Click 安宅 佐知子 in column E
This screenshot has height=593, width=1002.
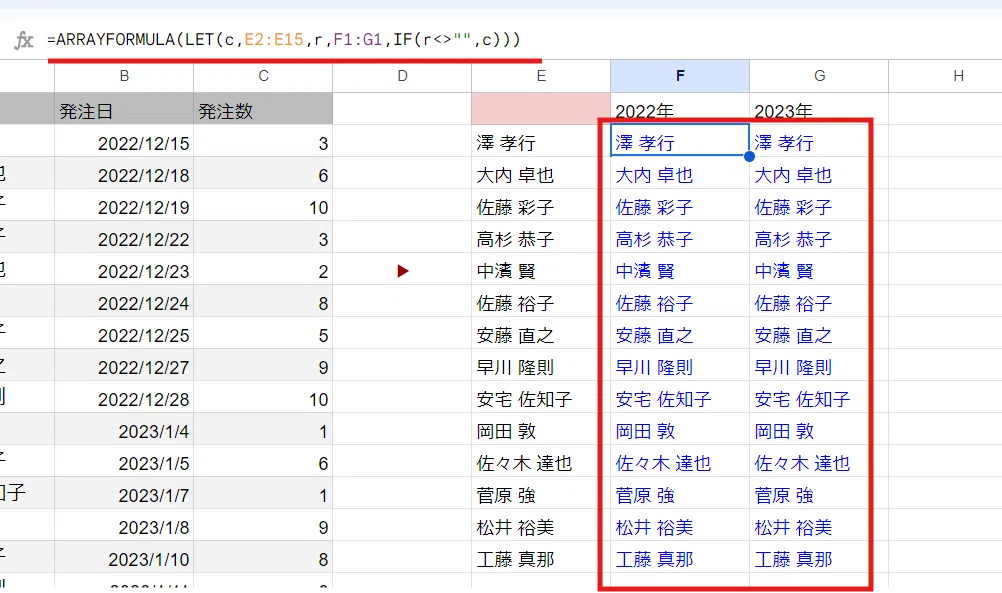pos(541,397)
